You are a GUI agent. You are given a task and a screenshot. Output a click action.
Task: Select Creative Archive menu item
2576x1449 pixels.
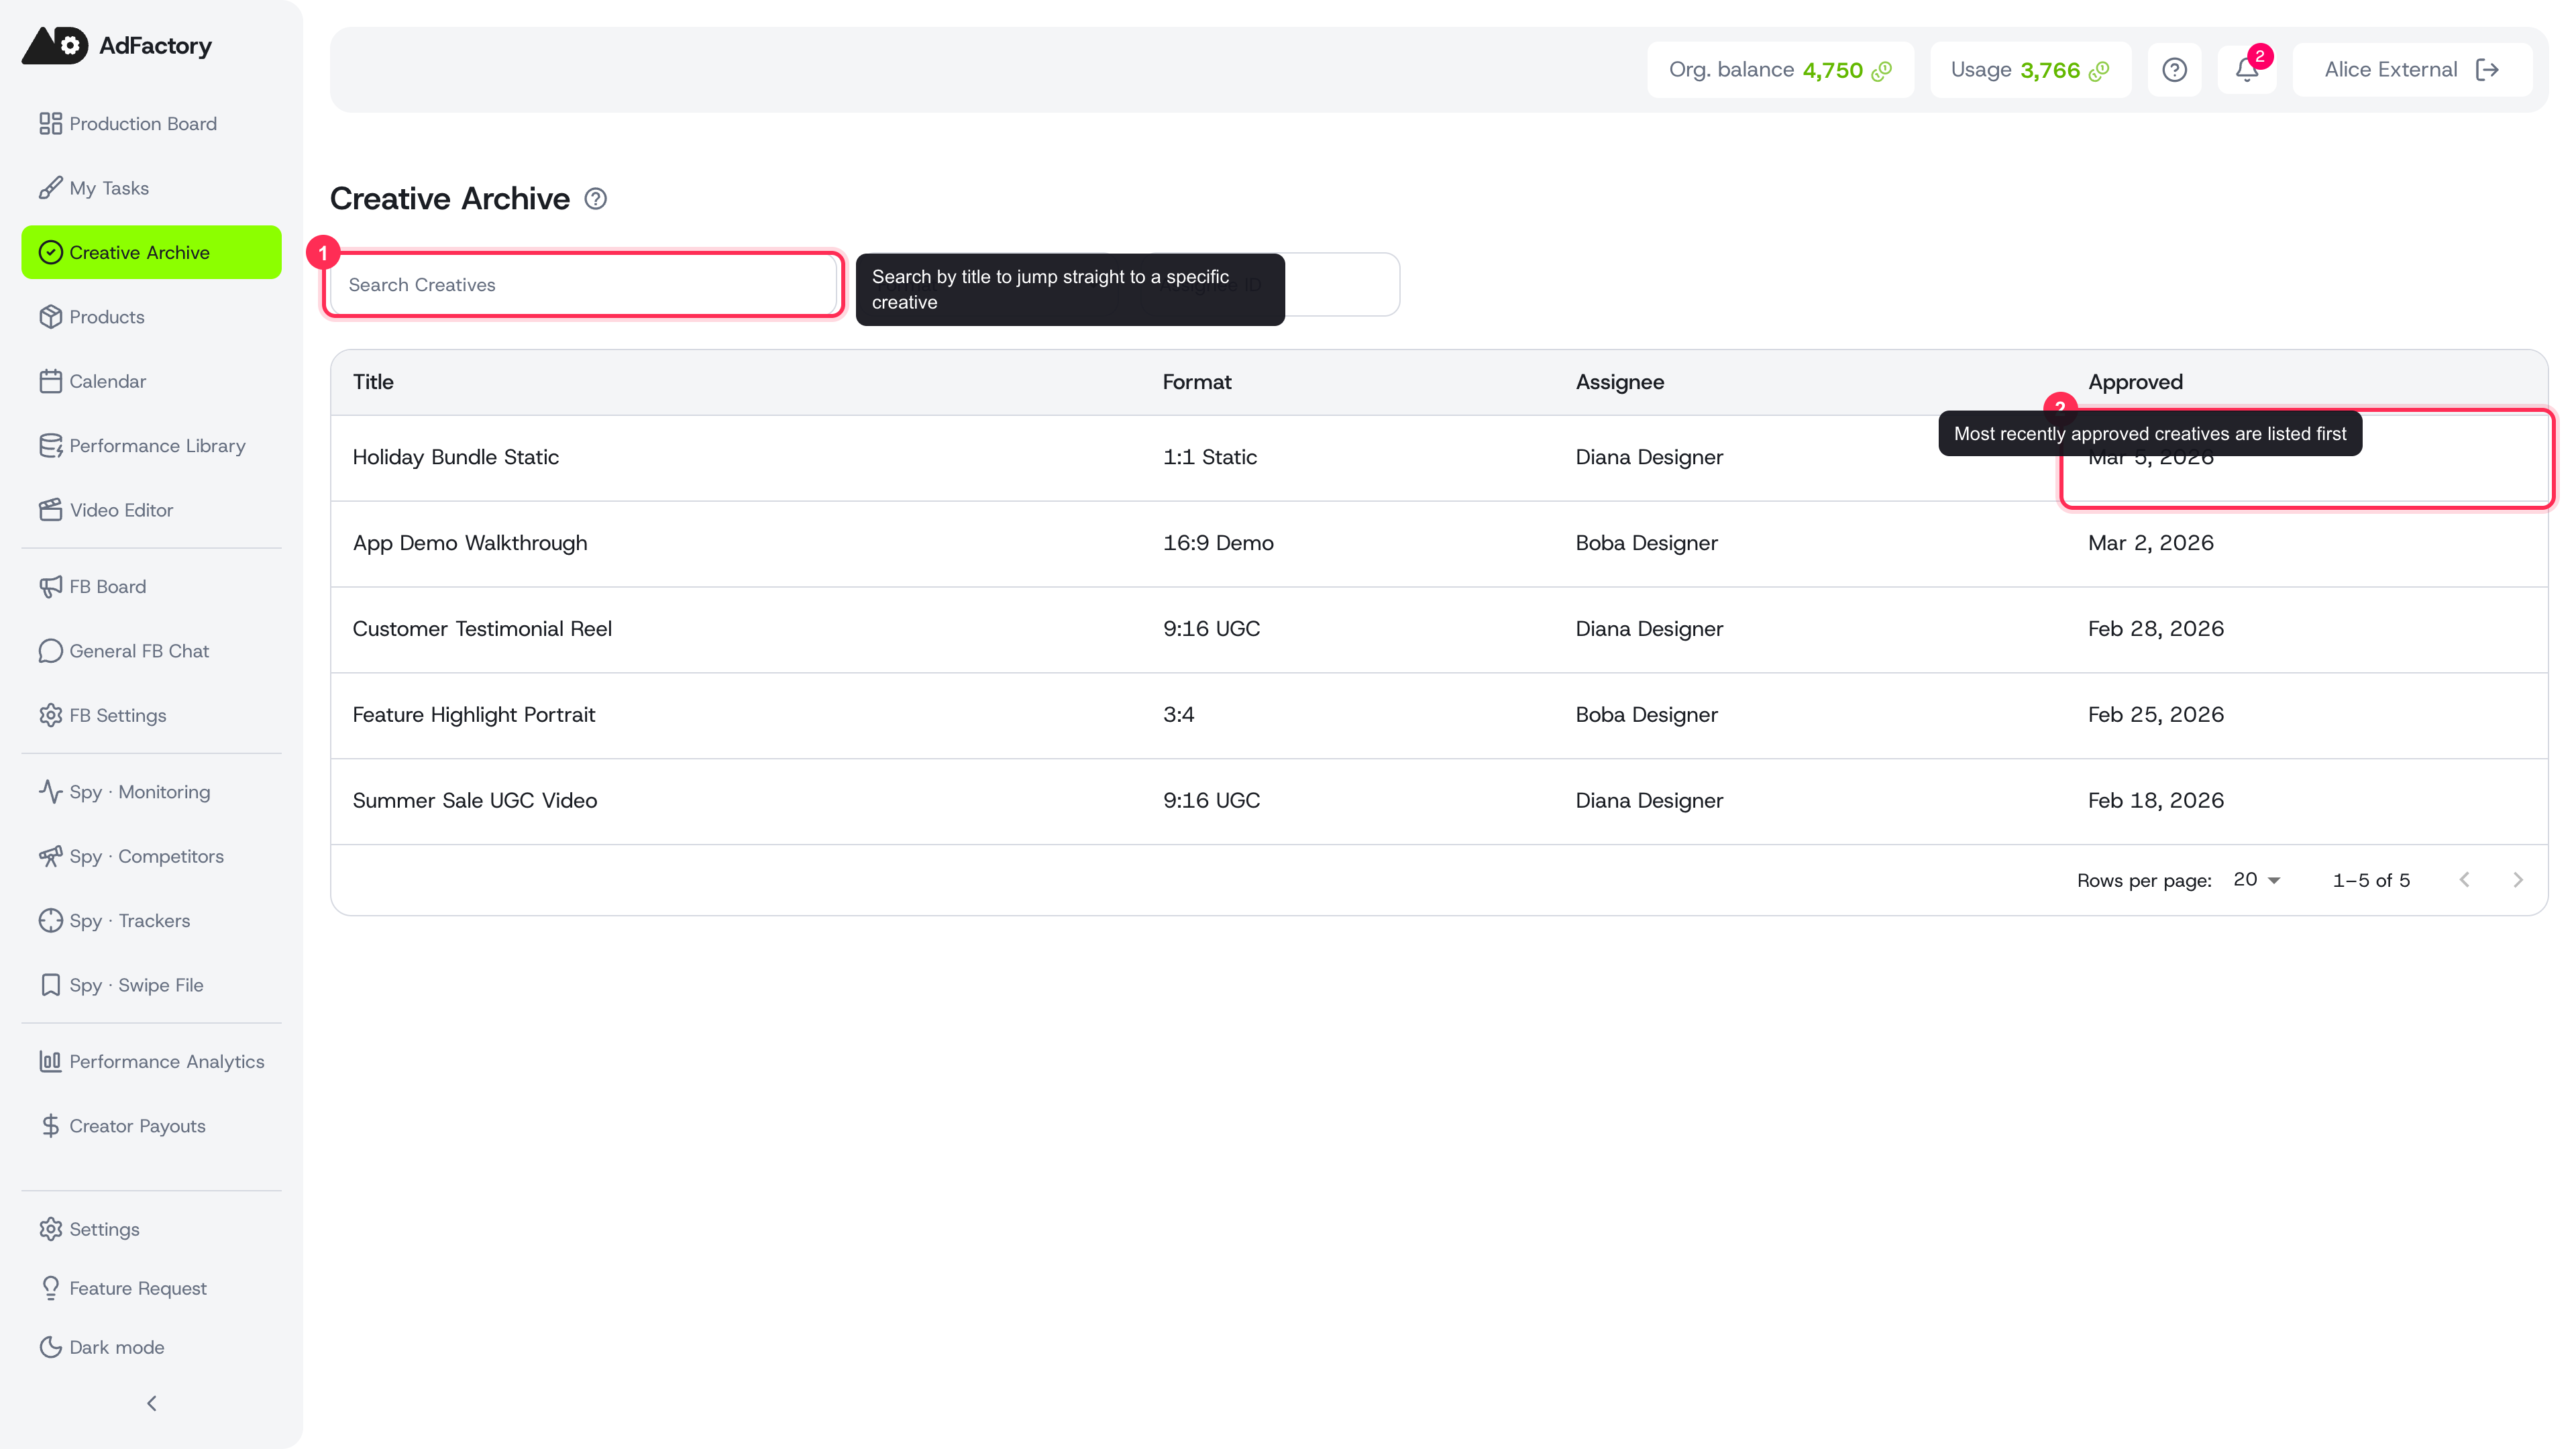(x=151, y=253)
